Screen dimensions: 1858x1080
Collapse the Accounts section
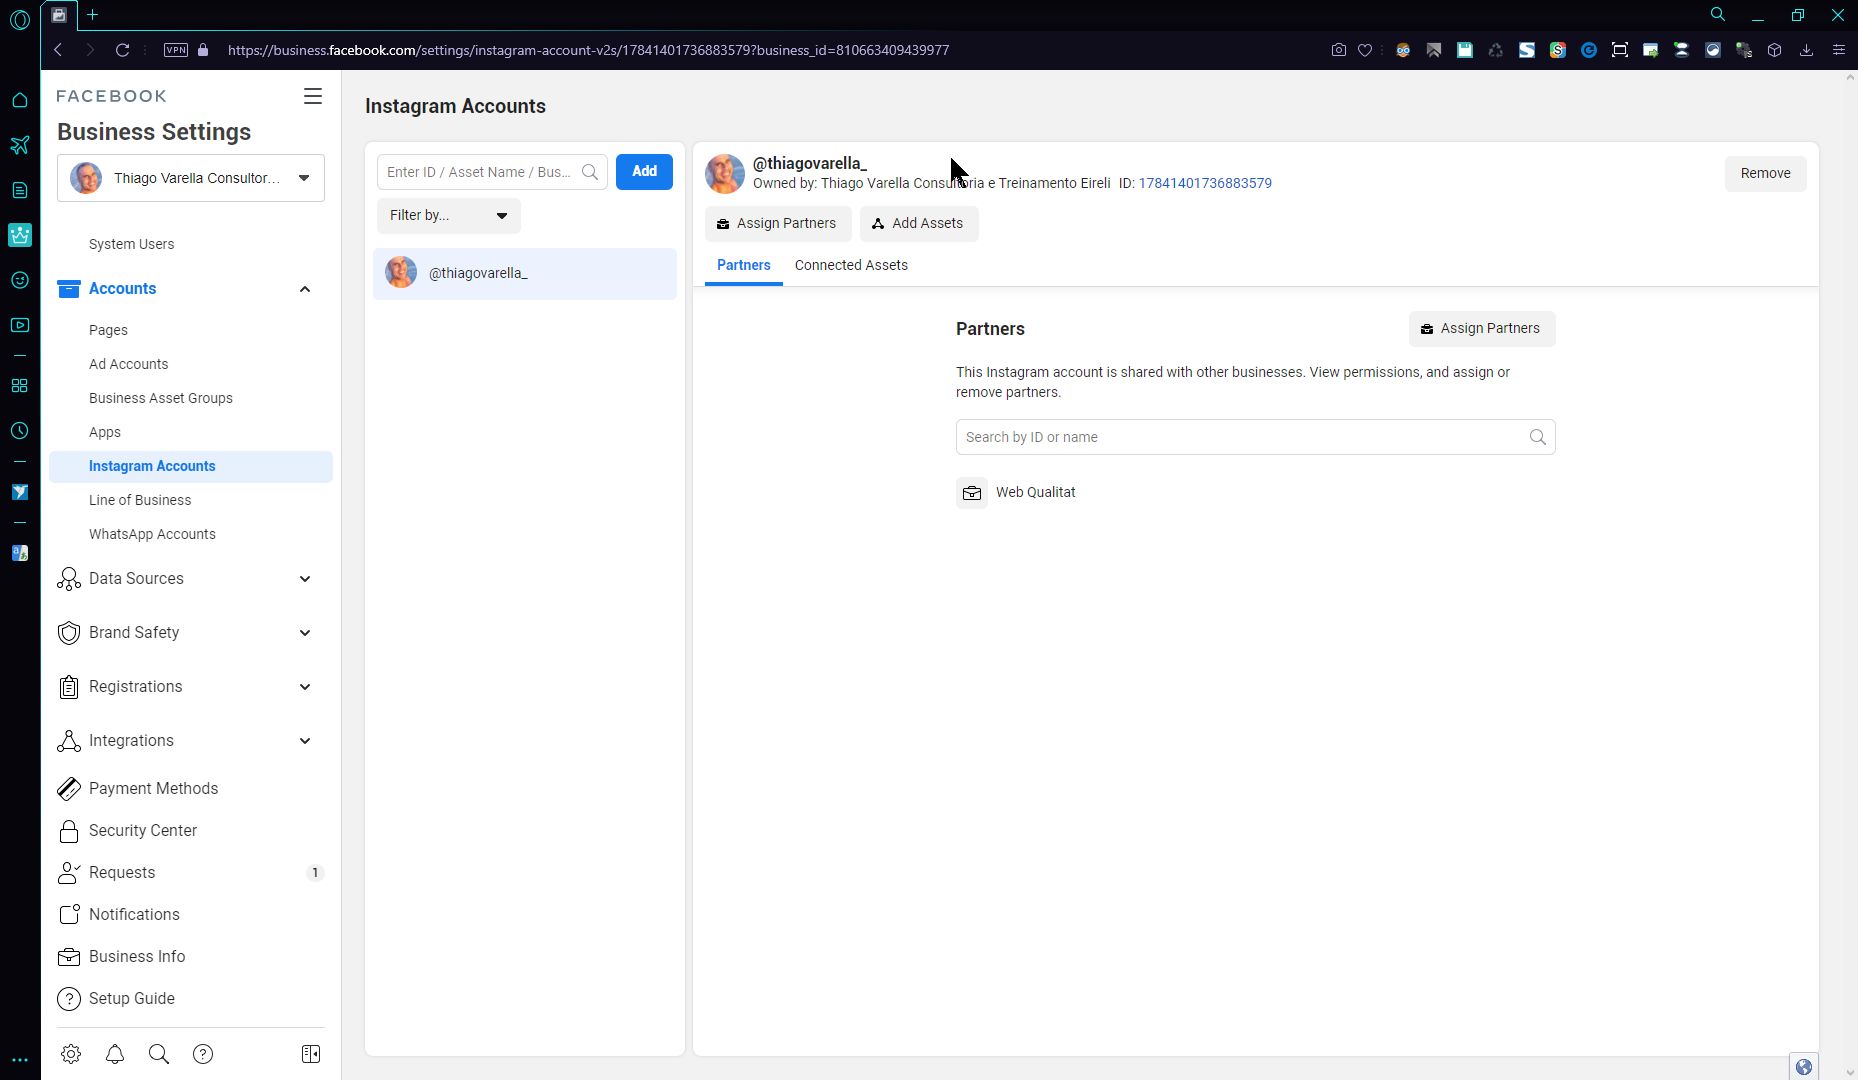(x=305, y=289)
